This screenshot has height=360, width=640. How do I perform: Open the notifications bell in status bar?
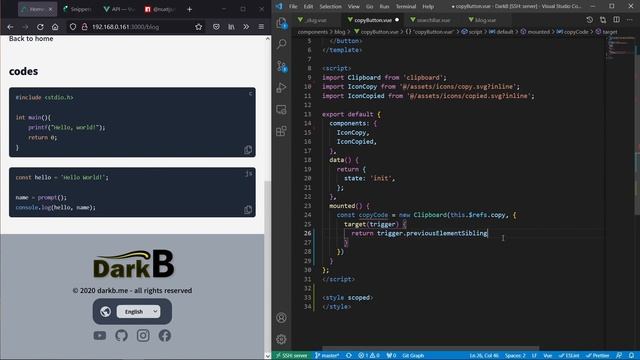[632, 356]
